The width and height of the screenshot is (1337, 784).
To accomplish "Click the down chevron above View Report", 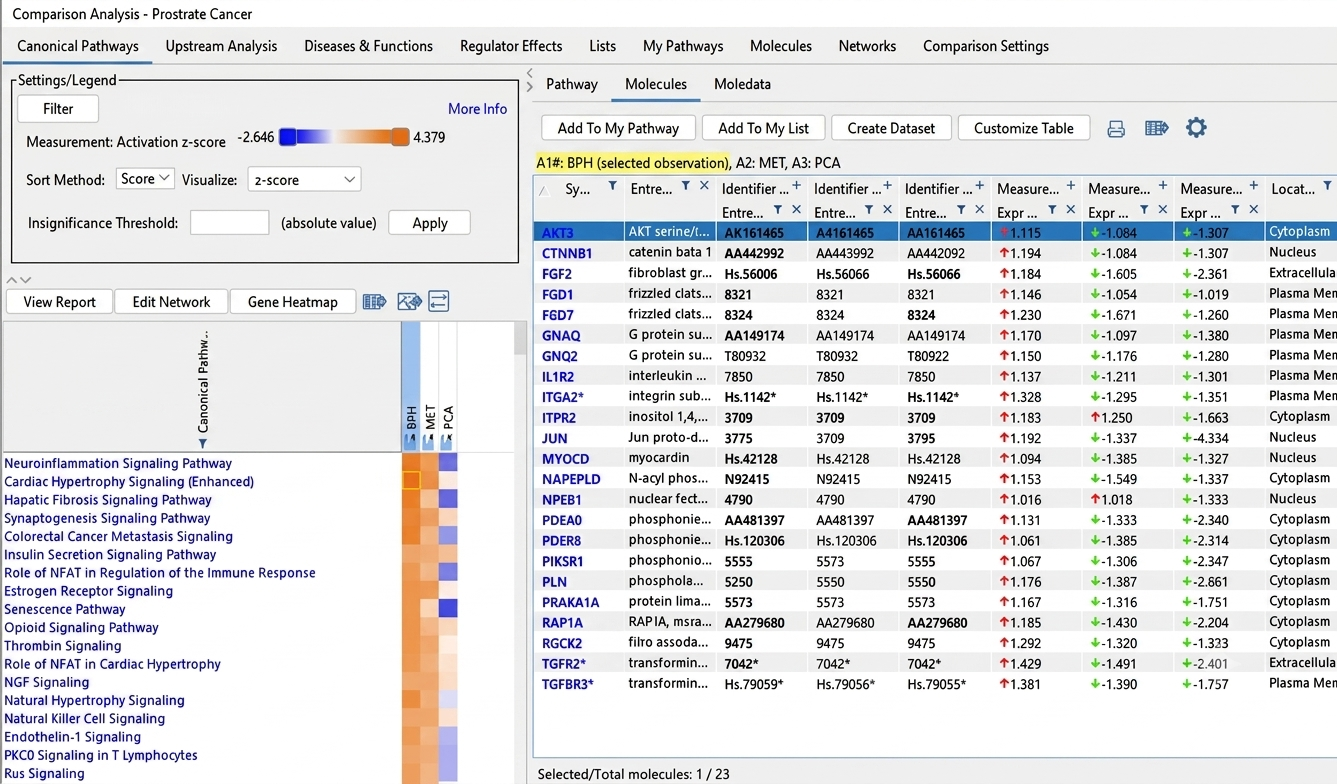I will pos(26,280).
